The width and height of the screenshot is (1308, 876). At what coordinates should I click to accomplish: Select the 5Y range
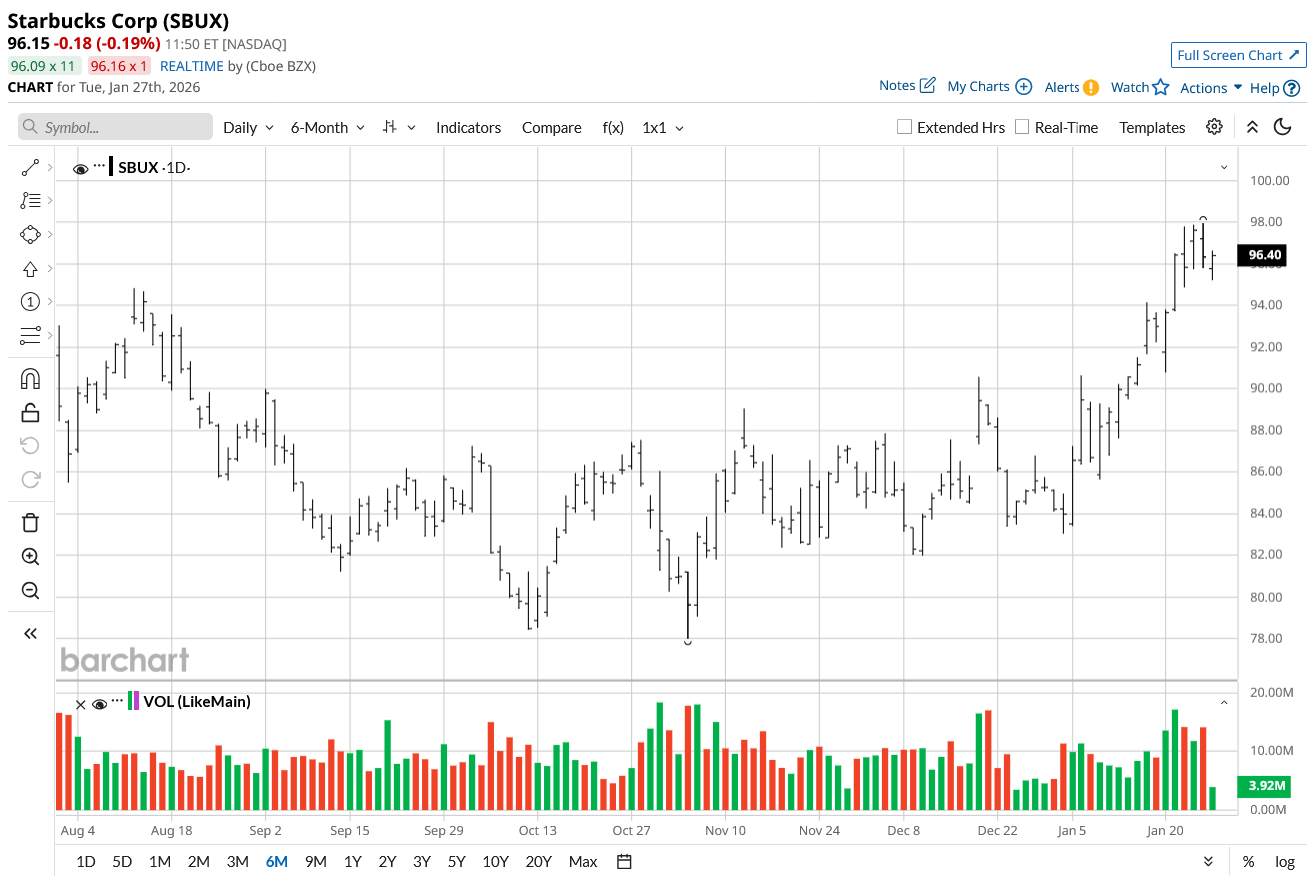(456, 862)
